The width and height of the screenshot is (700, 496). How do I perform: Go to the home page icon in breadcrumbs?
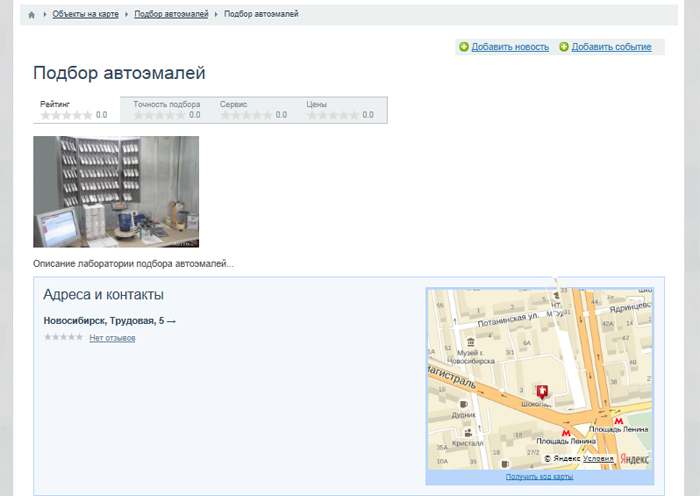(31, 15)
